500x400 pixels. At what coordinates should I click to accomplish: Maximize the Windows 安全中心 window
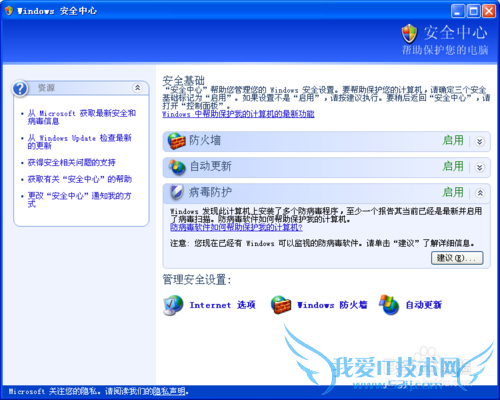tap(473, 11)
